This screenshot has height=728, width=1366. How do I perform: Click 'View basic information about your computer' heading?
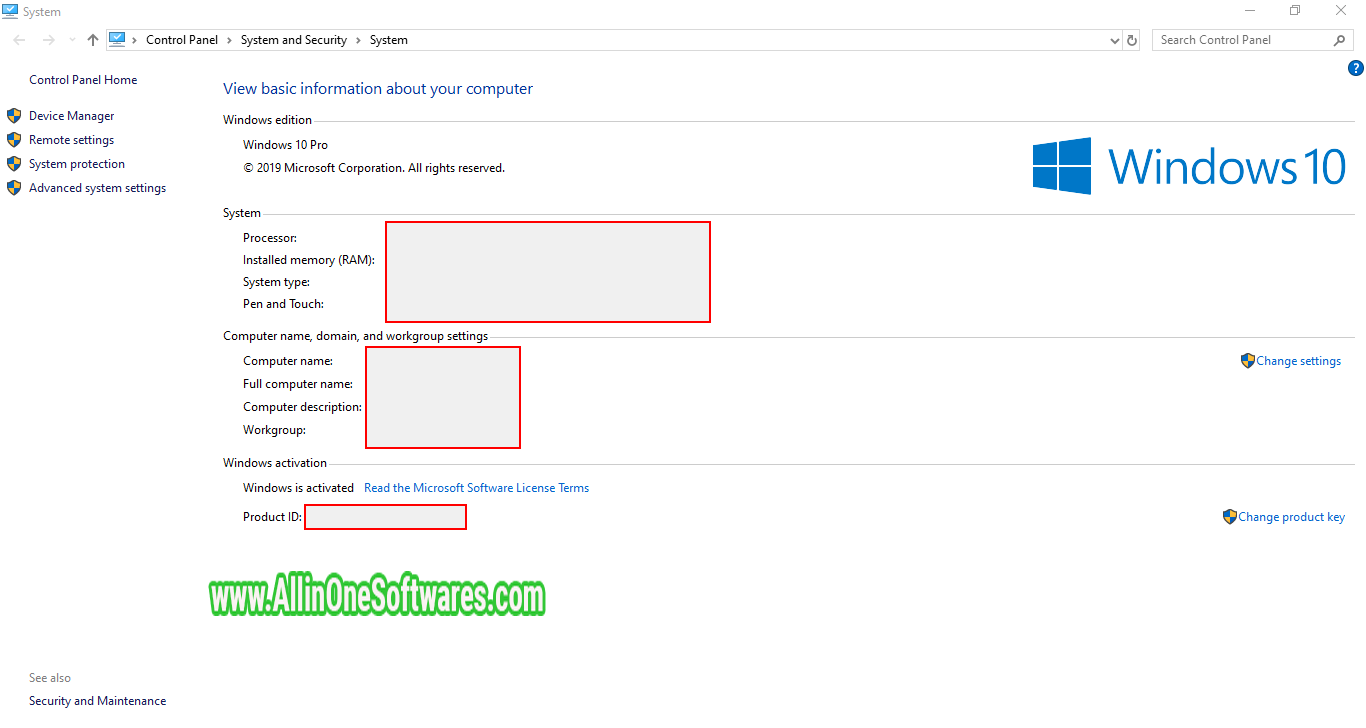point(378,89)
